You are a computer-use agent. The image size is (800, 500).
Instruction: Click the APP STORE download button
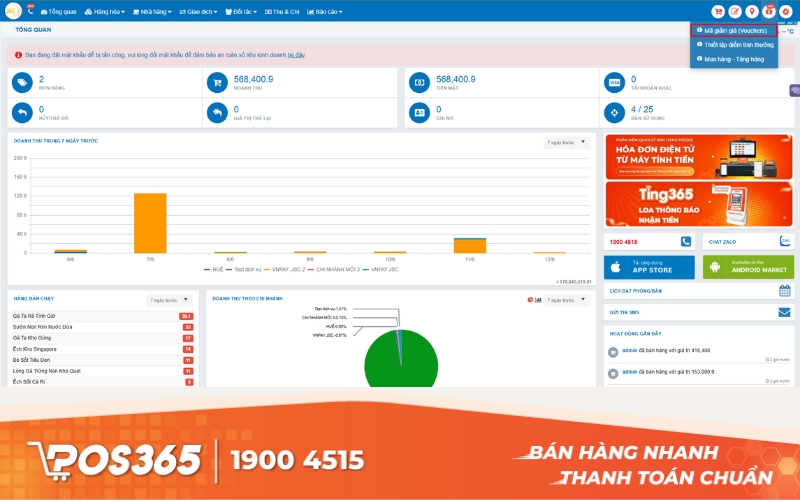pyautogui.click(x=649, y=267)
